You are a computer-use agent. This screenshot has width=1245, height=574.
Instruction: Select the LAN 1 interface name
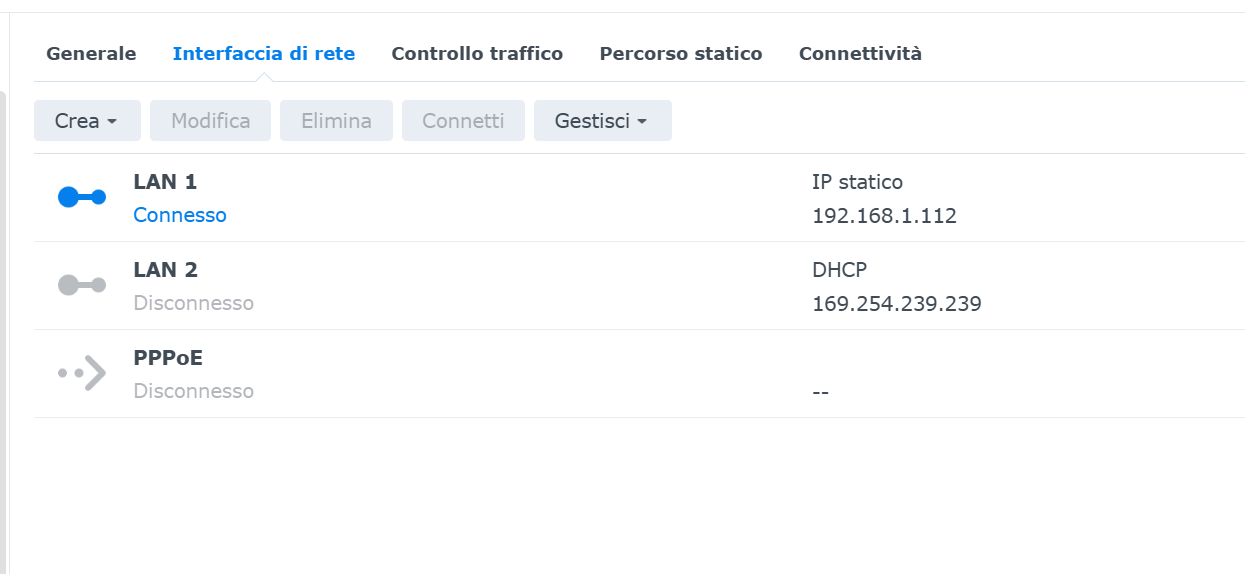tap(165, 182)
